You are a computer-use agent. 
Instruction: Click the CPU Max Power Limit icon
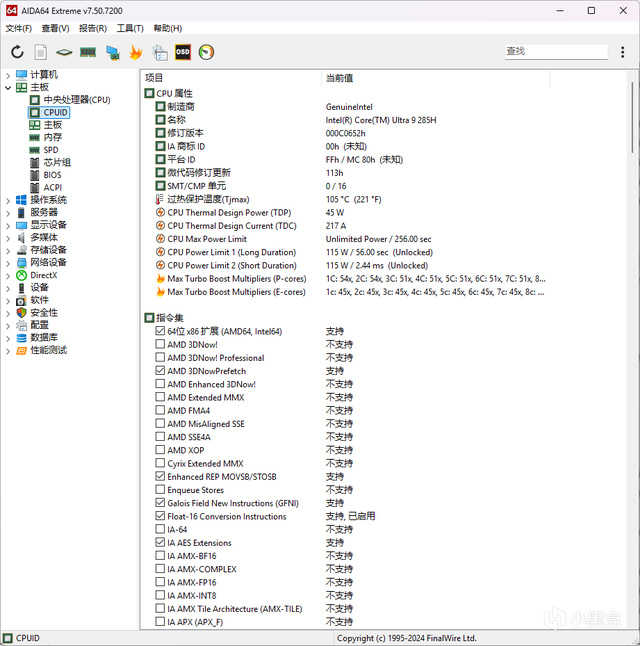coord(160,239)
